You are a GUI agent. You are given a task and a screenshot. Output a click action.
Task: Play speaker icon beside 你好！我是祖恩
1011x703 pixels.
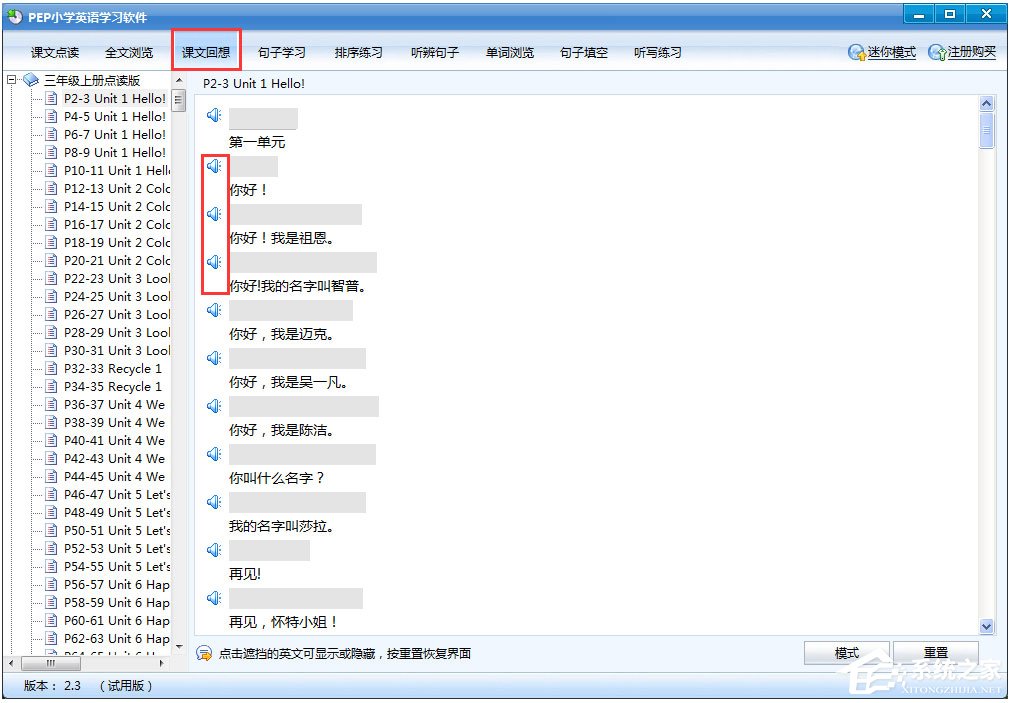[x=212, y=213]
